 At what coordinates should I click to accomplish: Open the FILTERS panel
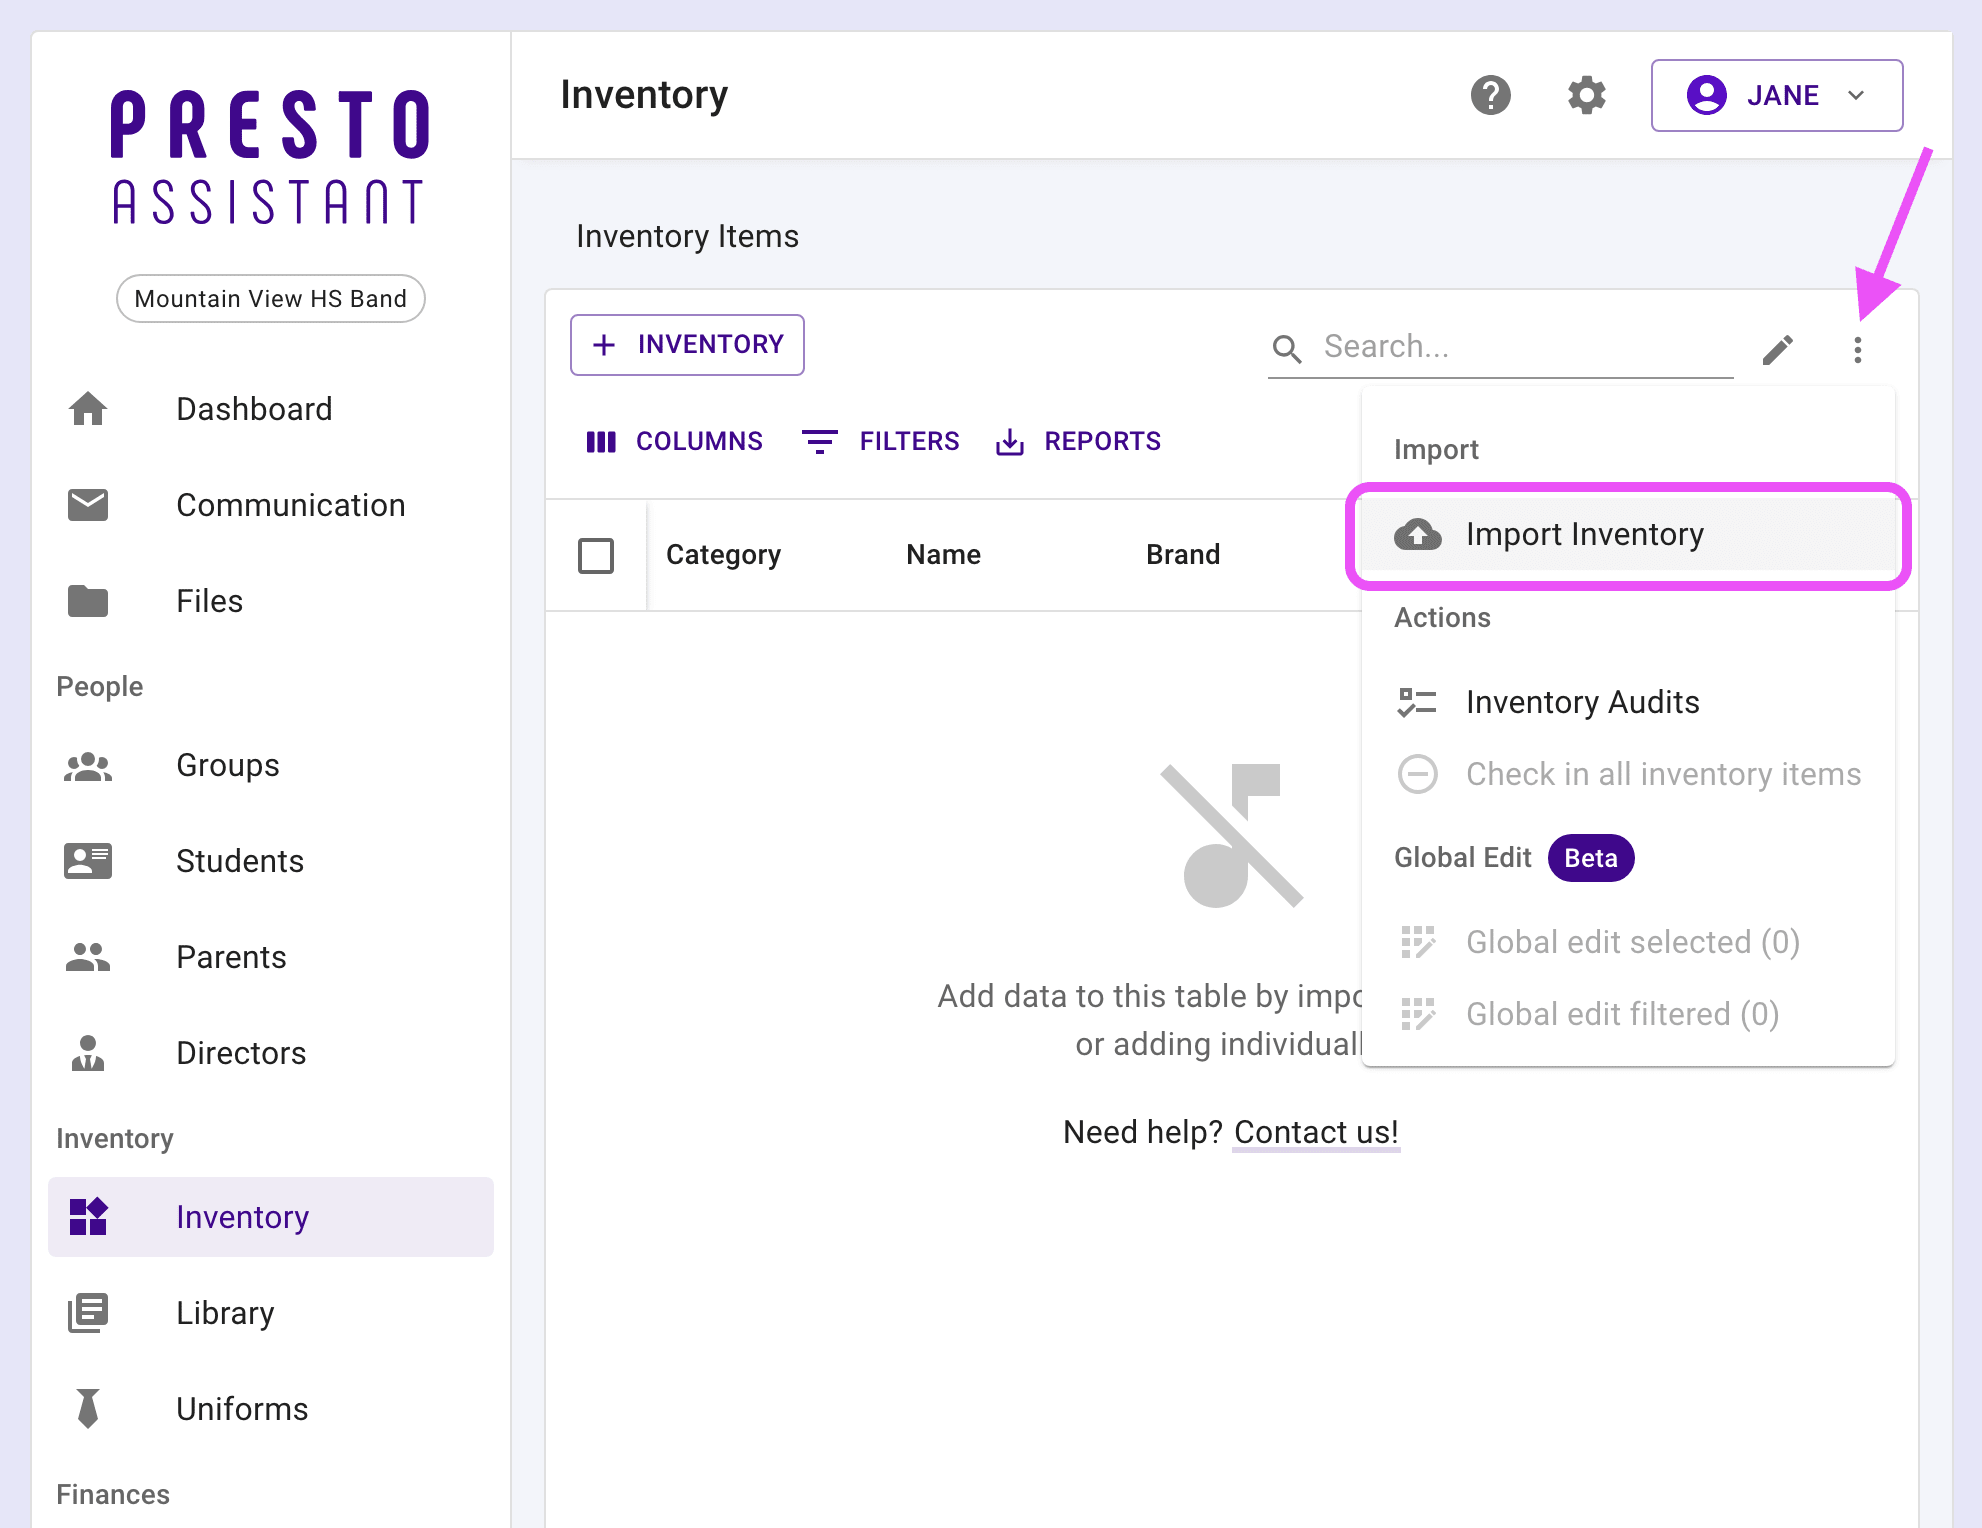click(x=881, y=441)
